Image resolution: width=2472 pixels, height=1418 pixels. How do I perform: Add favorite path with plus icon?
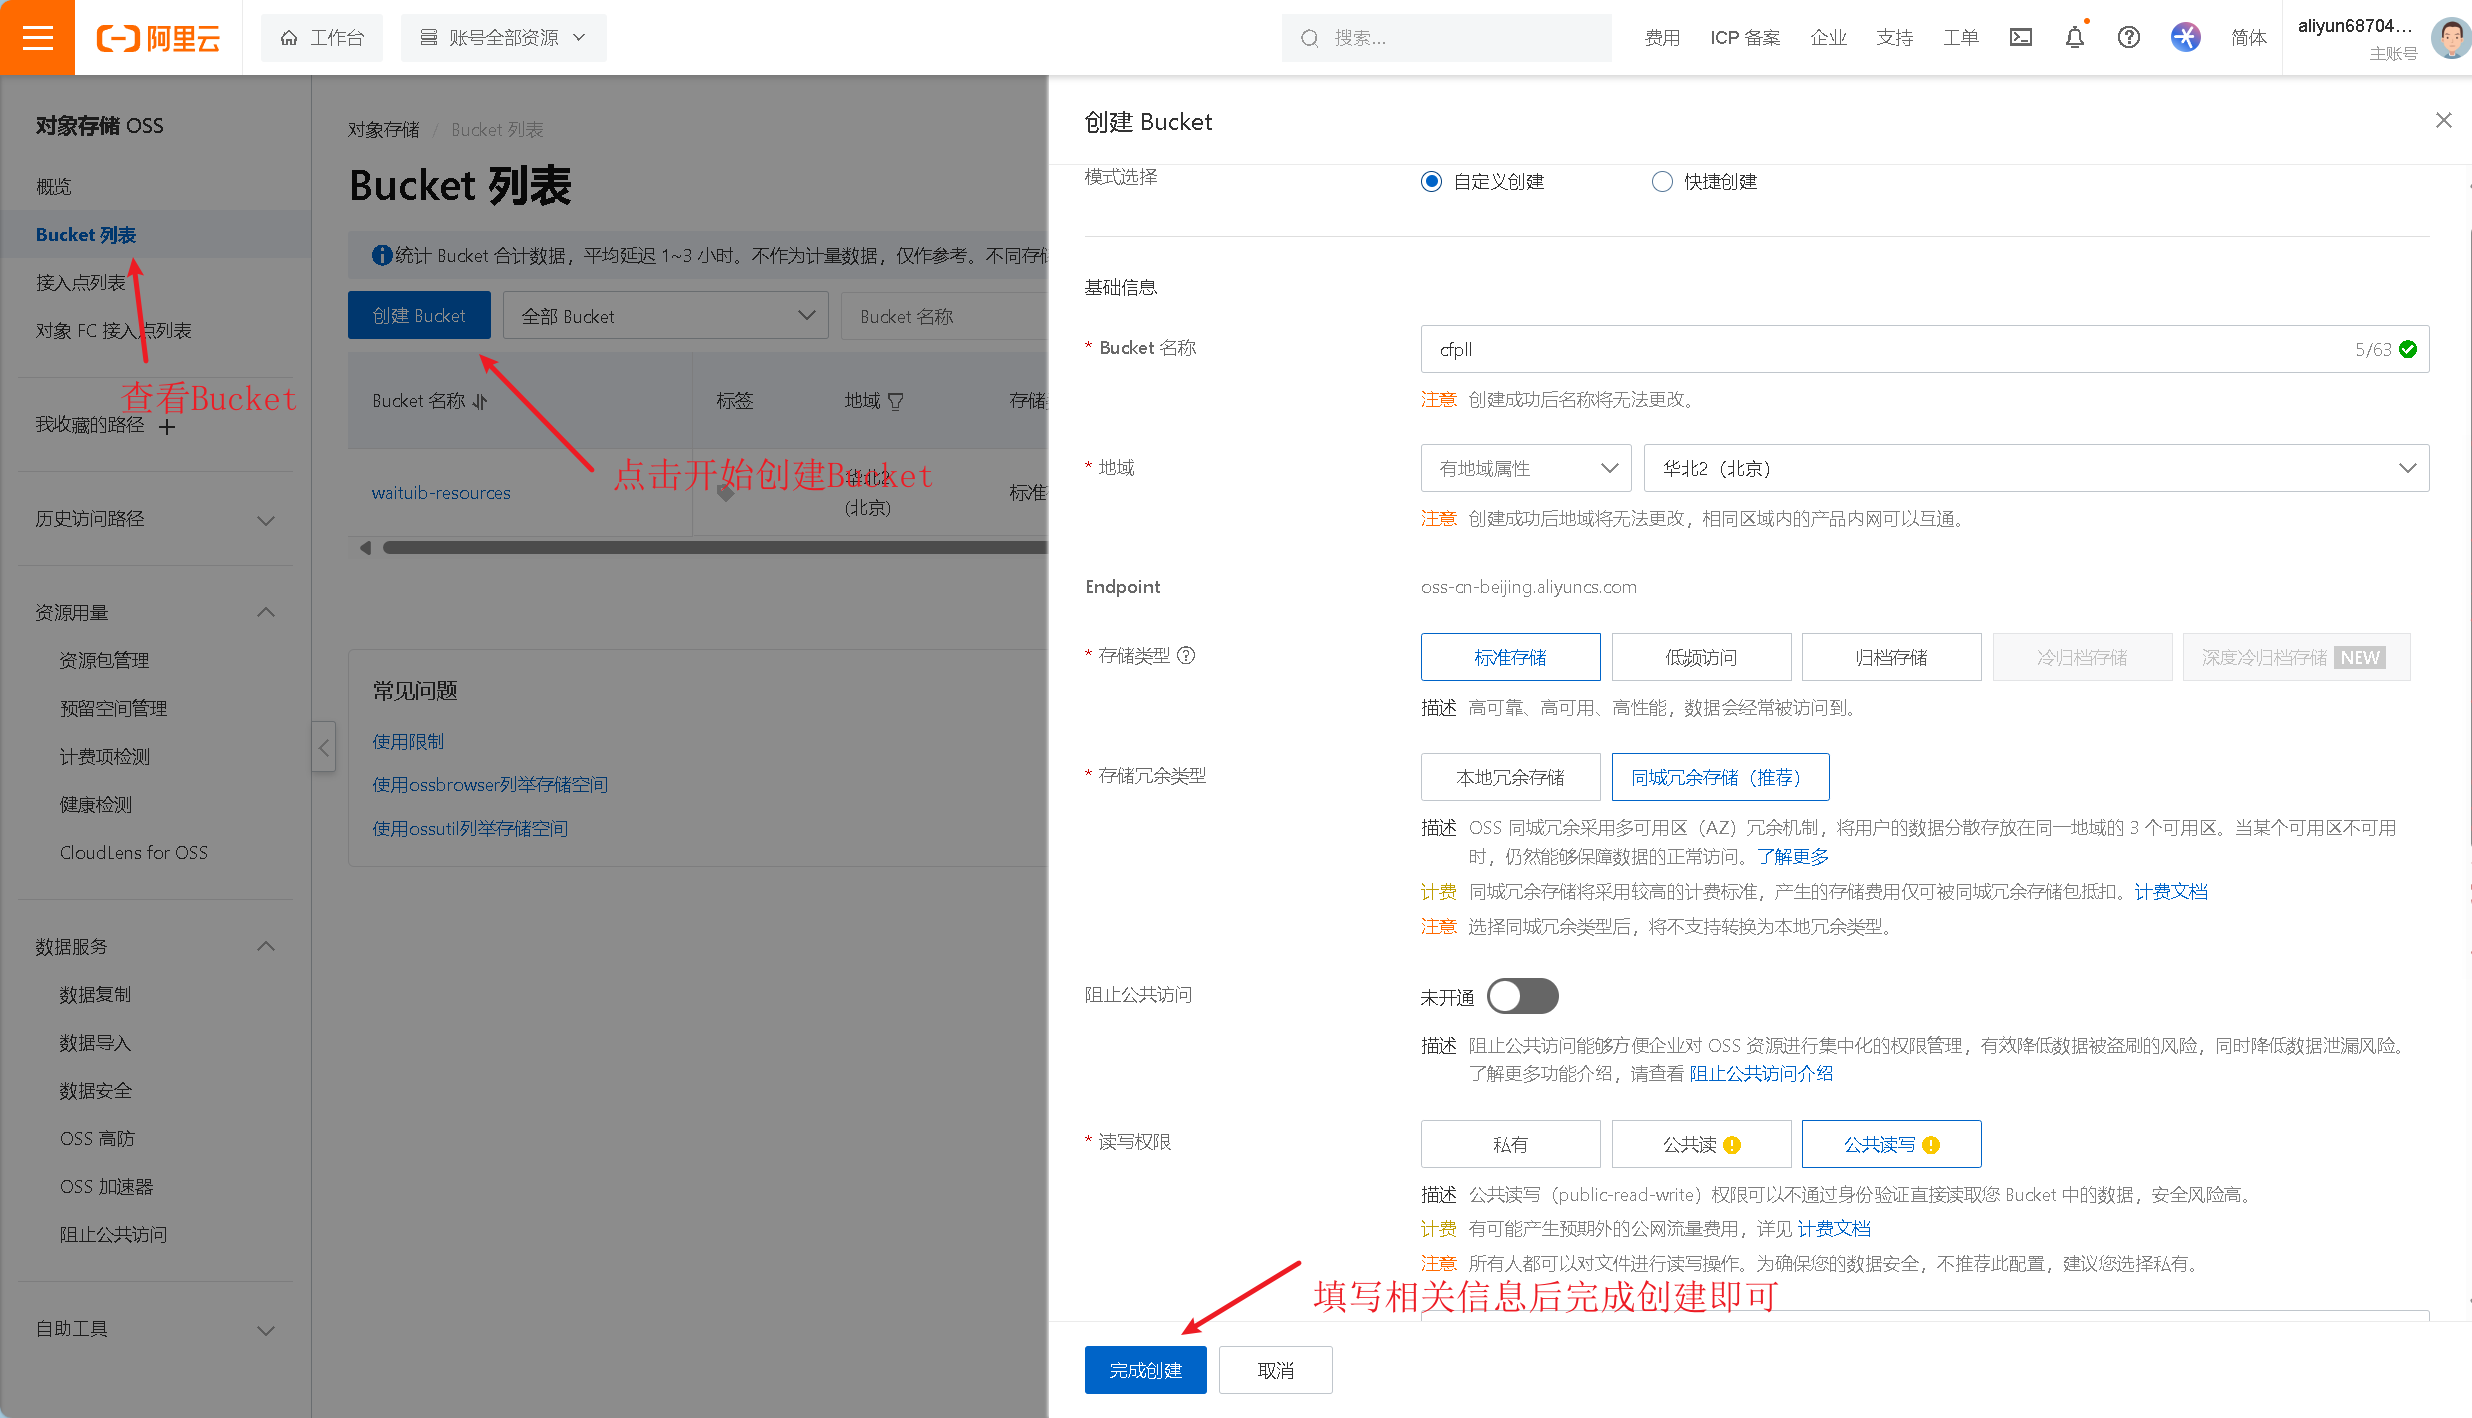[167, 427]
